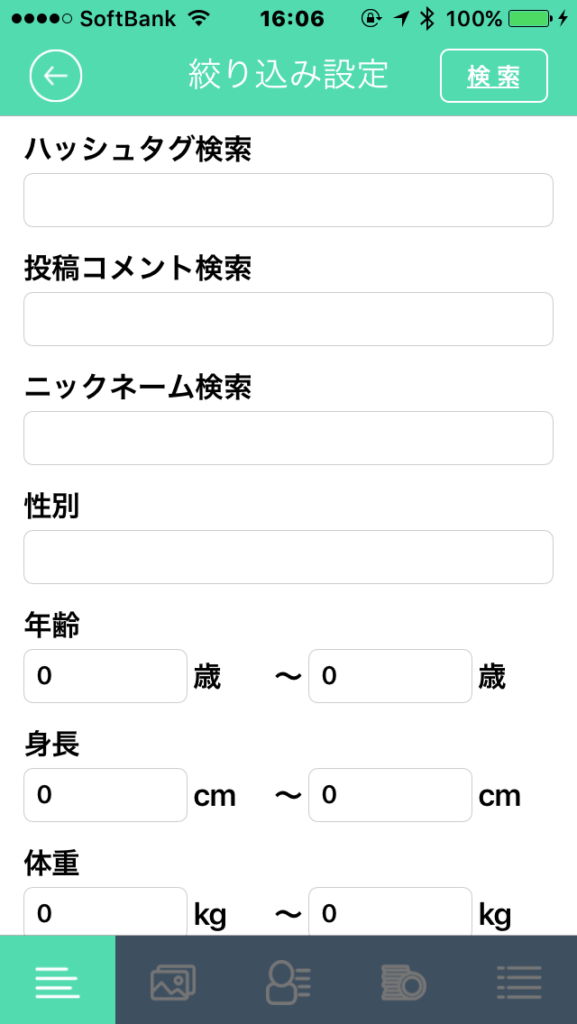Open the 性別 gender selection field

pyautogui.click(x=288, y=557)
